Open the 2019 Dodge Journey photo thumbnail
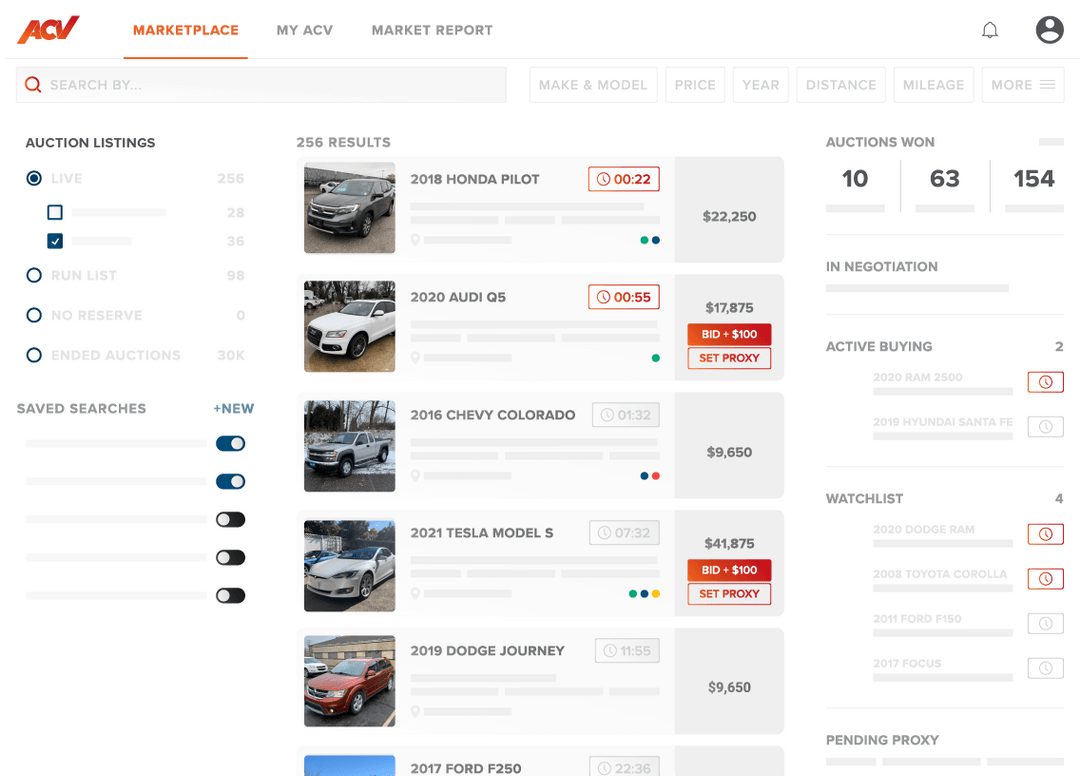 tap(349, 681)
